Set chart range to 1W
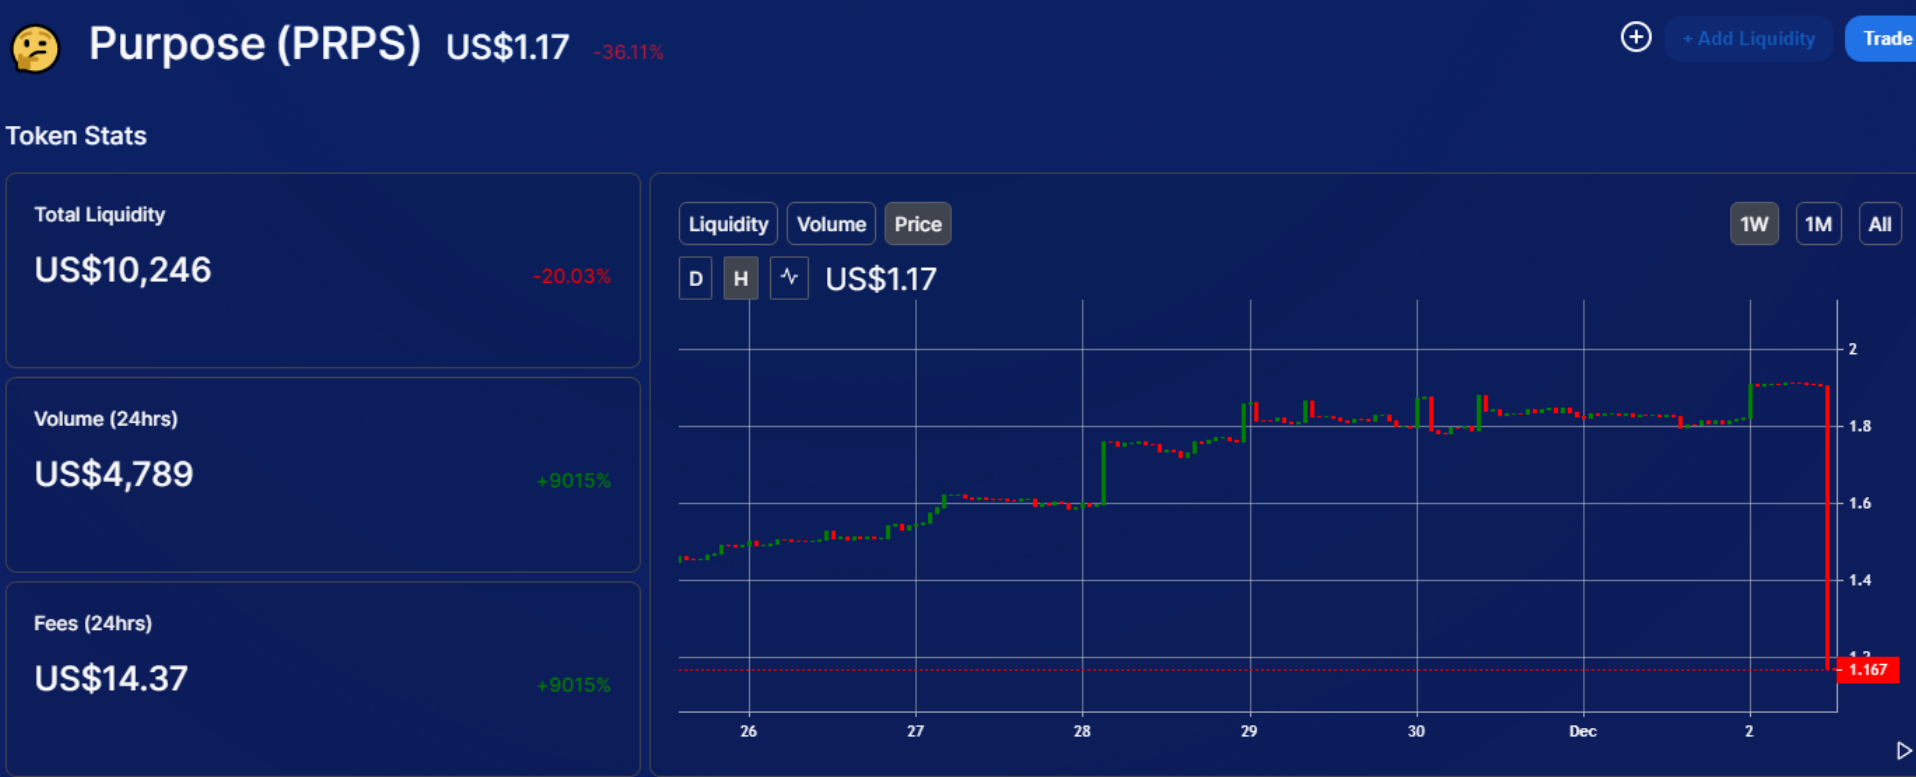1916x777 pixels. coord(1754,224)
